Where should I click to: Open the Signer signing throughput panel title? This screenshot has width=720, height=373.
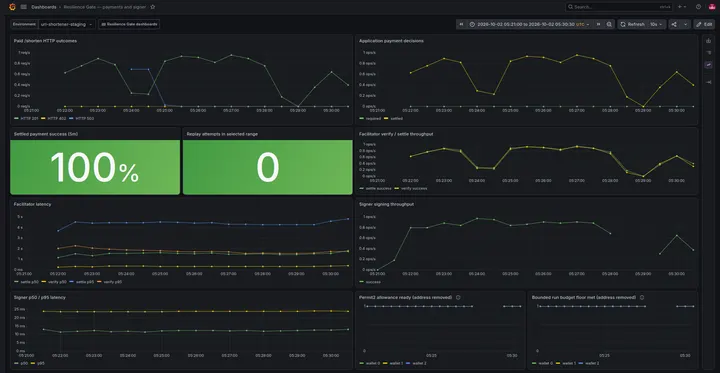pos(386,204)
